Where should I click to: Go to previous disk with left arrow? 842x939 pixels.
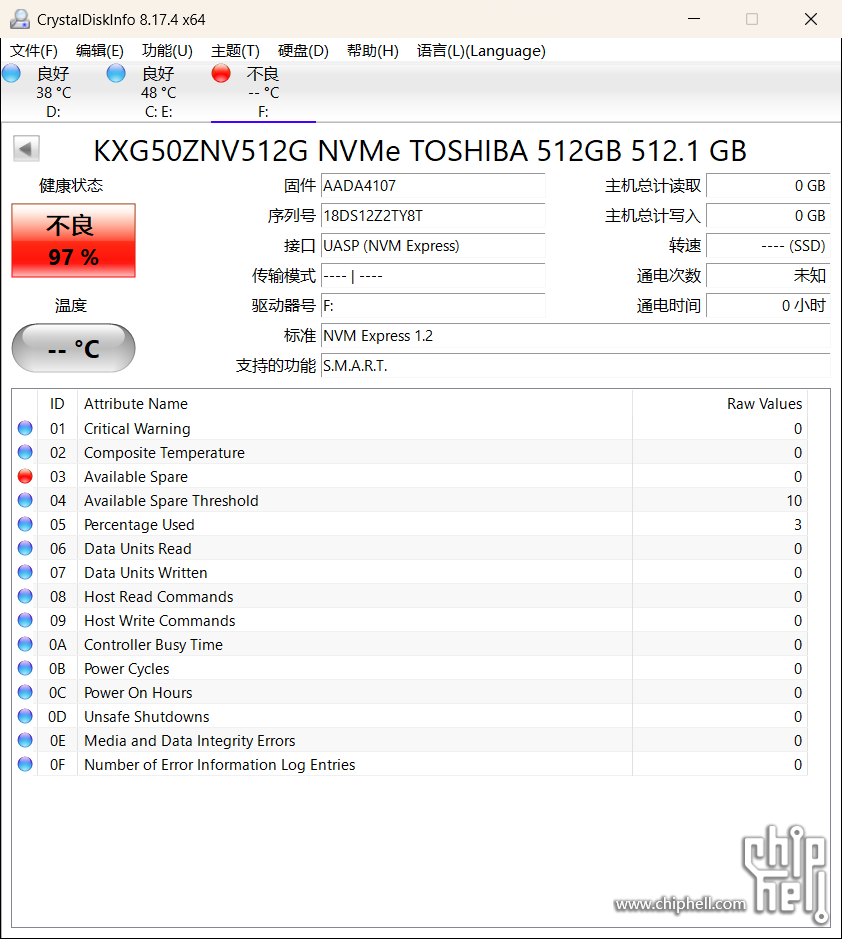point(26,149)
